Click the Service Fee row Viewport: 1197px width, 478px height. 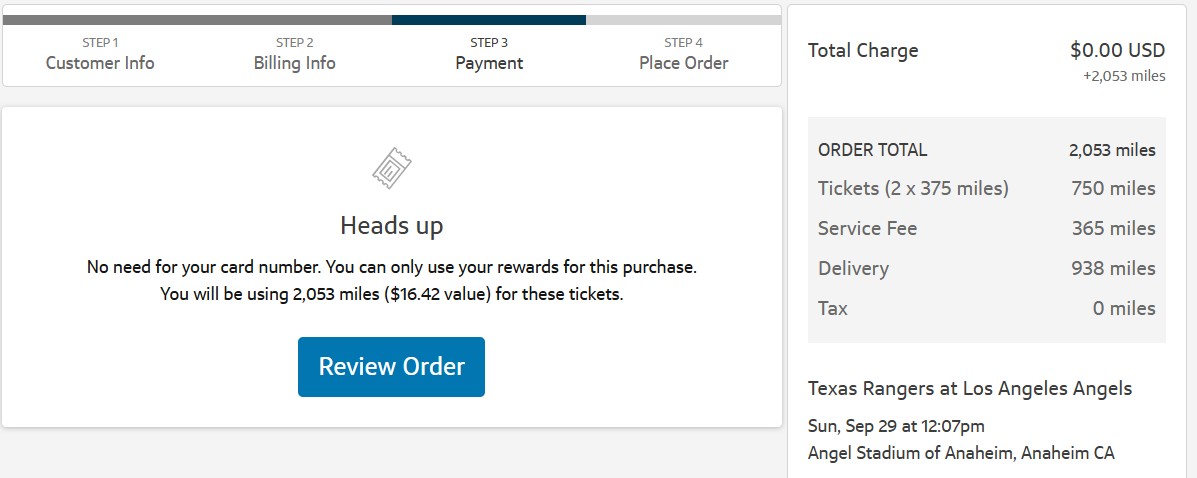click(986, 229)
